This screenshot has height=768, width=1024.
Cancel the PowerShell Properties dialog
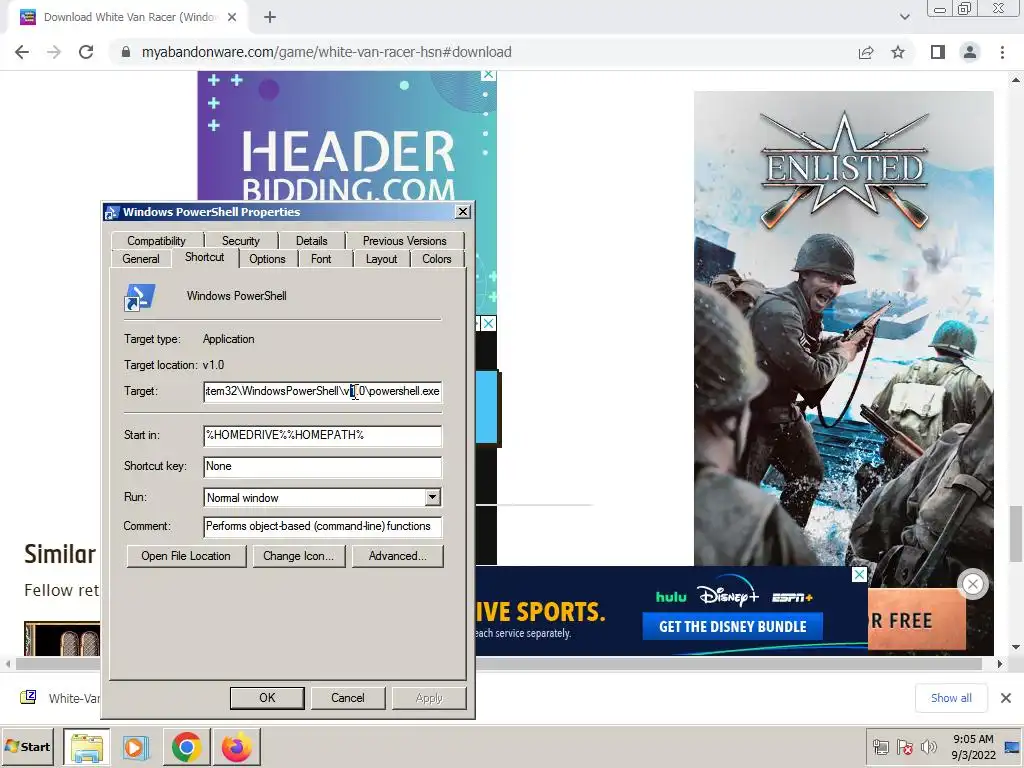(x=348, y=698)
